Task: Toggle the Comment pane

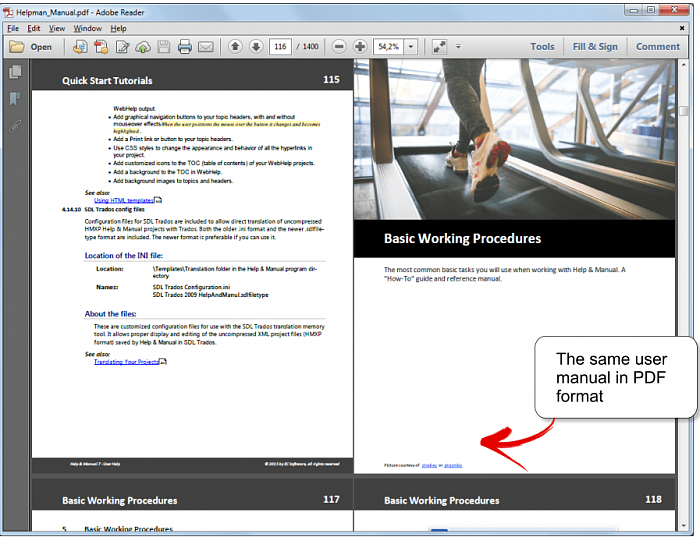Action: (x=657, y=47)
